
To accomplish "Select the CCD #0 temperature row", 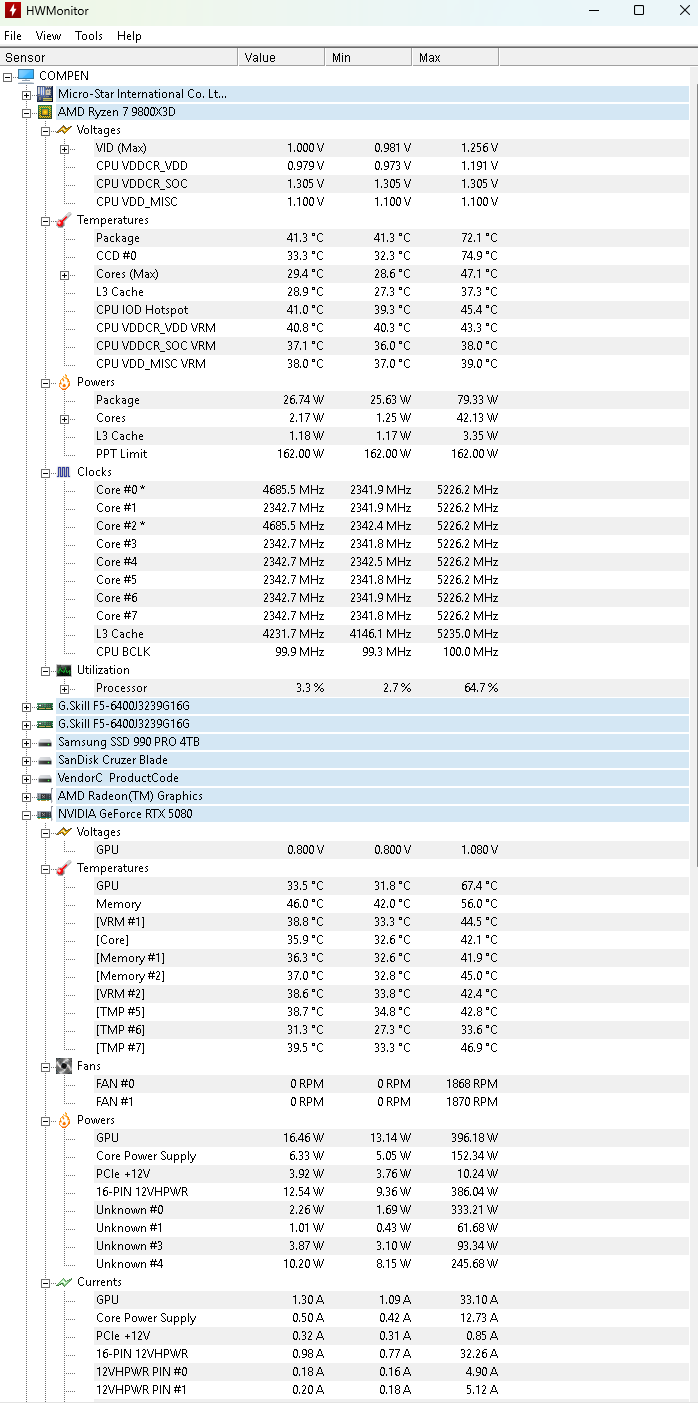I will tap(297, 256).
